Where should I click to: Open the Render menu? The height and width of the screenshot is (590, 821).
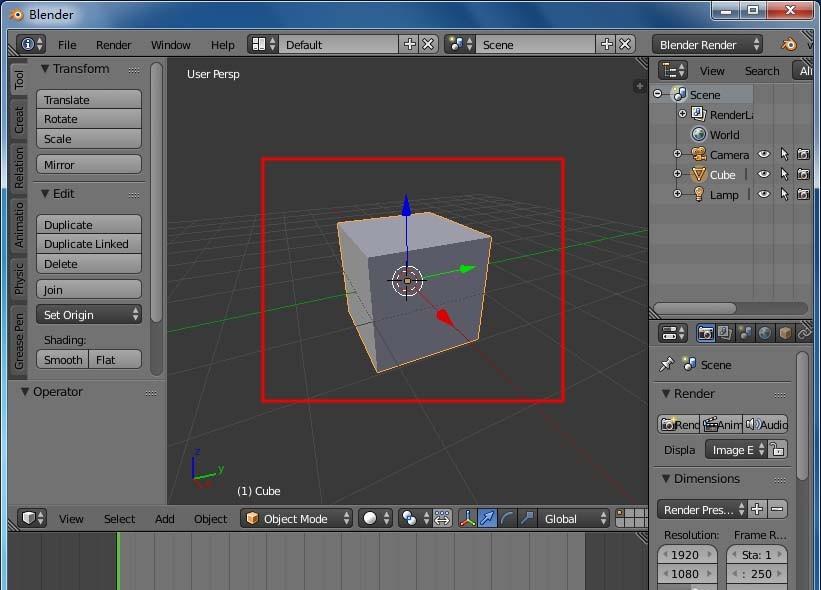coord(113,44)
